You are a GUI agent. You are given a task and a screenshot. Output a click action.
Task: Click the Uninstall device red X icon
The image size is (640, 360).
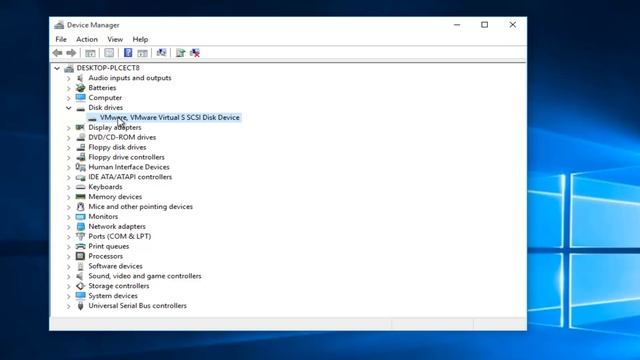coord(195,53)
